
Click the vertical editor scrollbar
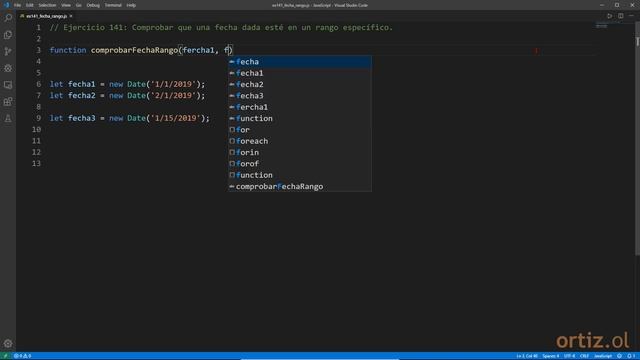(x=637, y=139)
